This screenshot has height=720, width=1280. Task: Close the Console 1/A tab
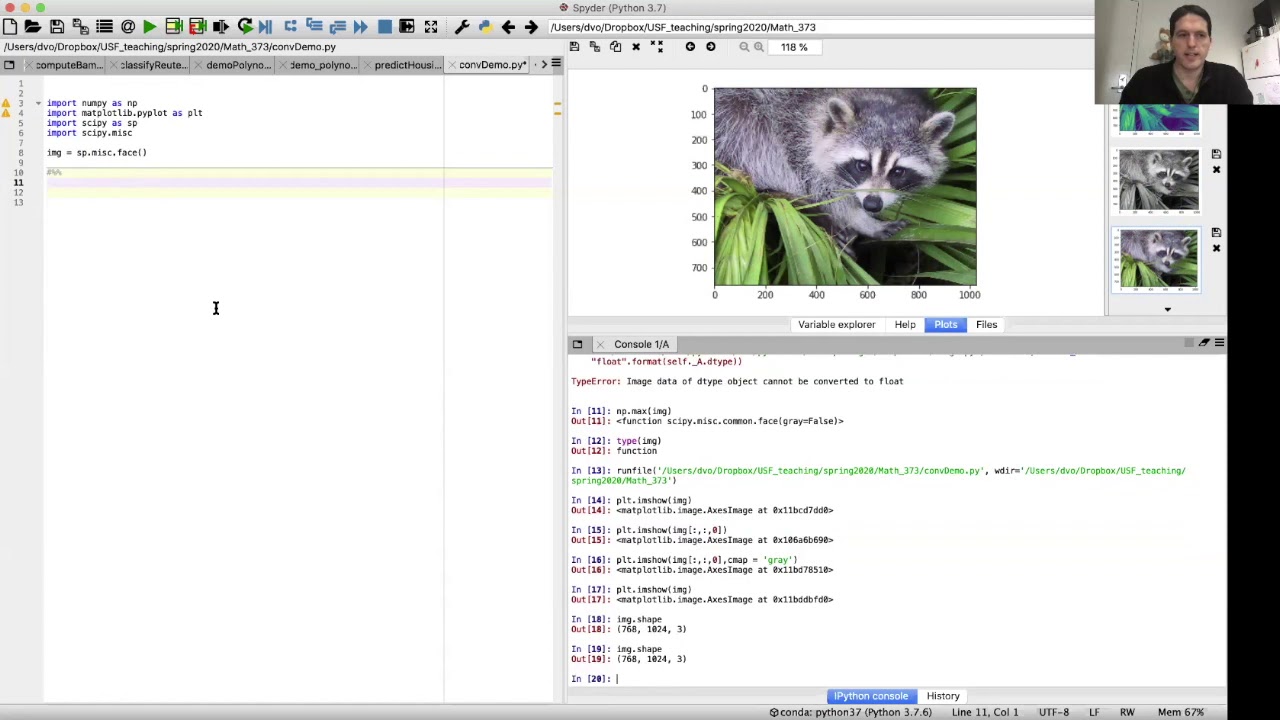point(600,345)
